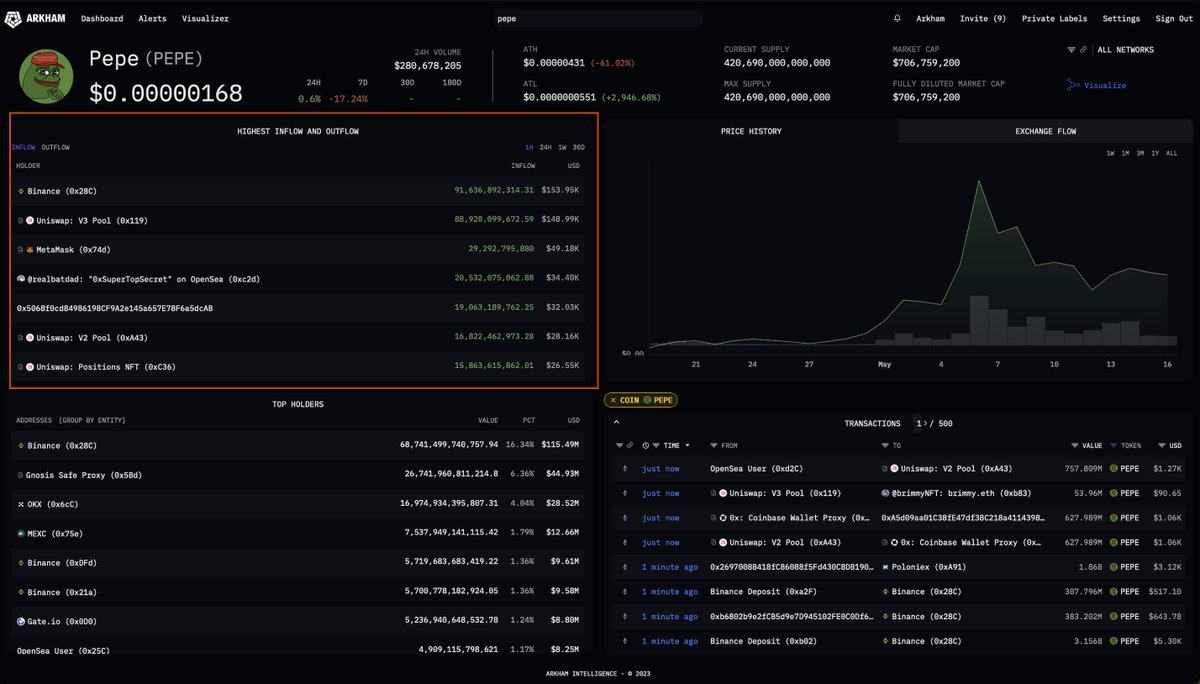Collapse the transactions panel with chevron

coord(617,423)
